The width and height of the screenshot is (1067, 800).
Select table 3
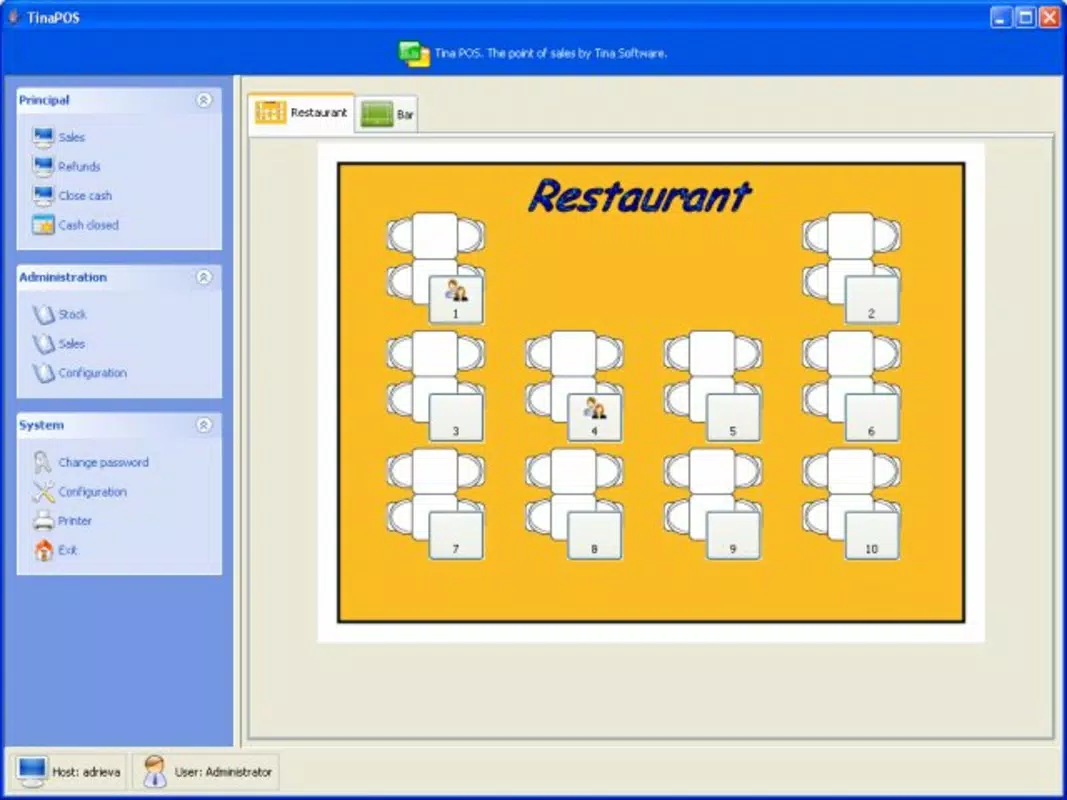456,417
